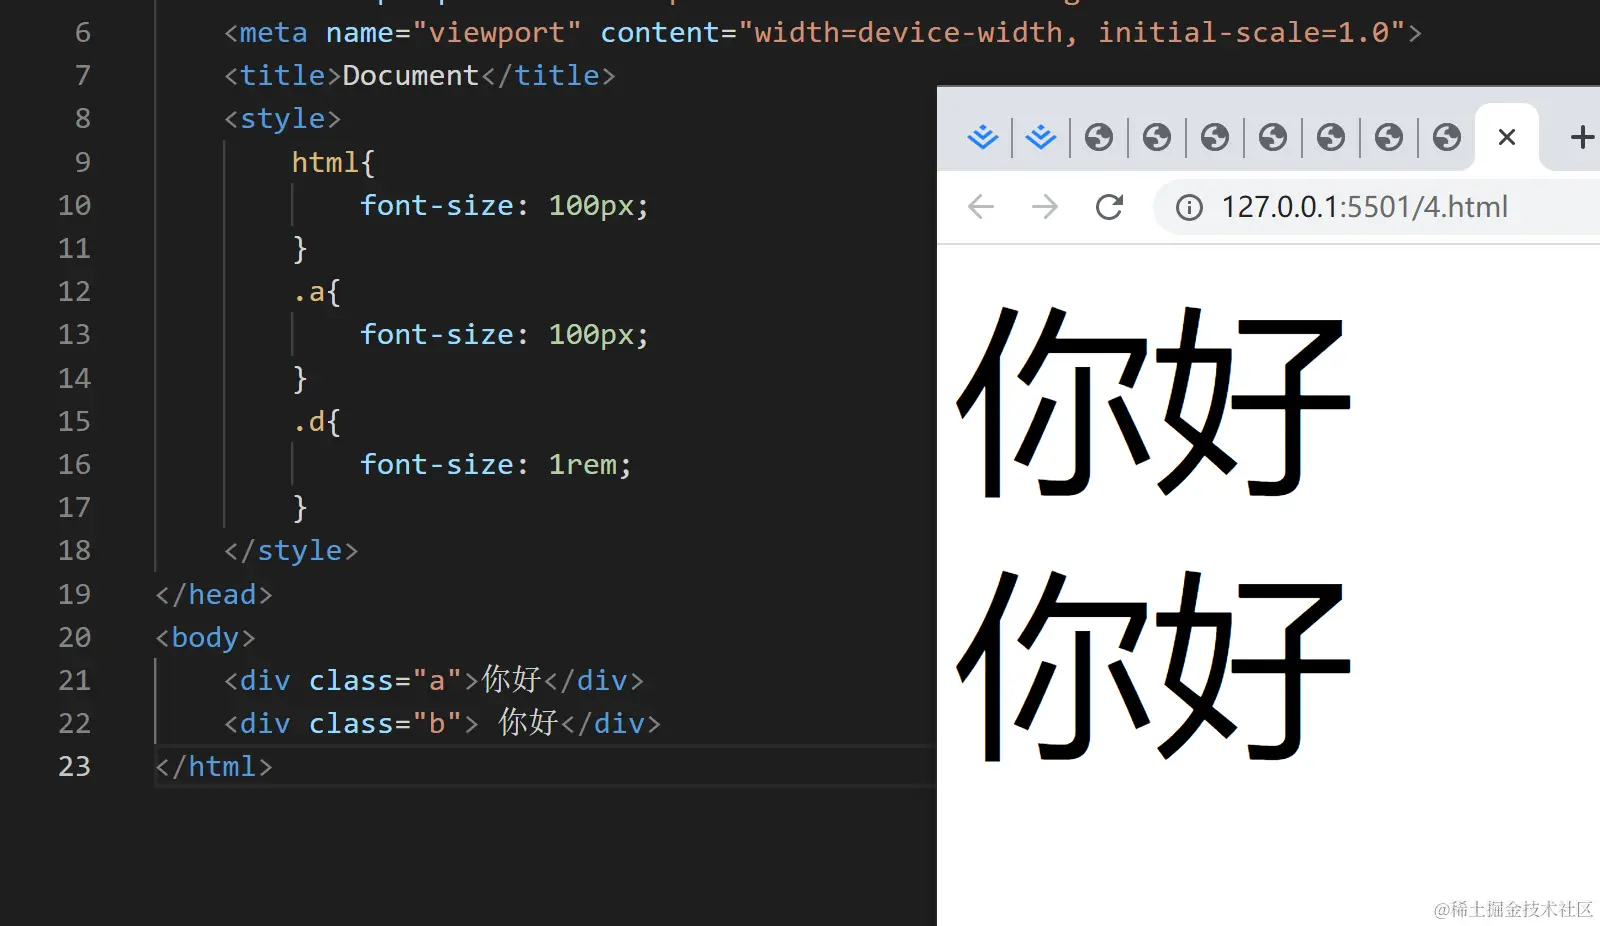Click line number 12 in the gutter

point(74,292)
